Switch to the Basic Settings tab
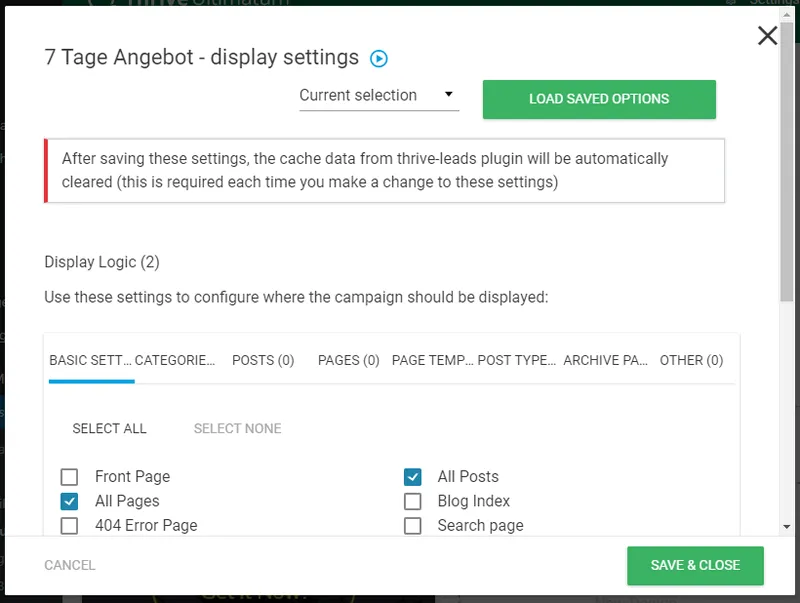This screenshot has width=800, height=603. coord(91,360)
